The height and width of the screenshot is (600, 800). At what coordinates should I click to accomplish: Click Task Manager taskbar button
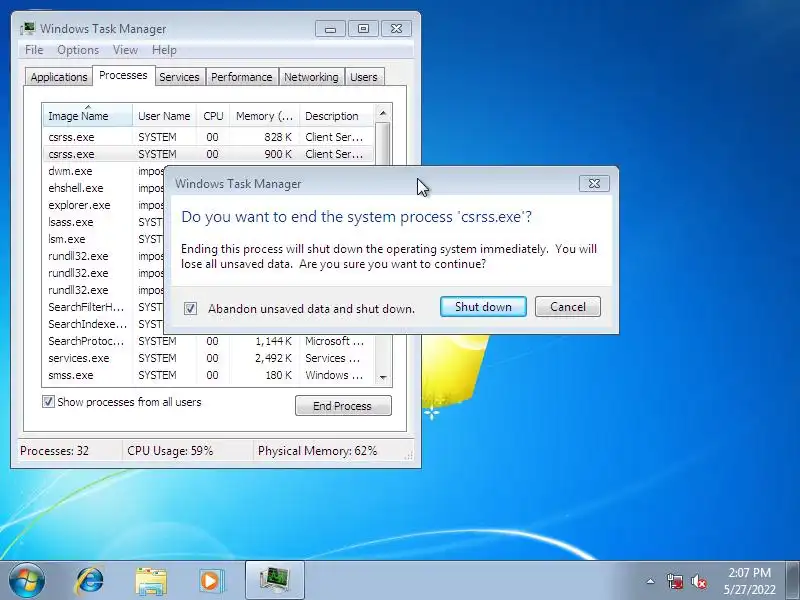(x=274, y=581)
